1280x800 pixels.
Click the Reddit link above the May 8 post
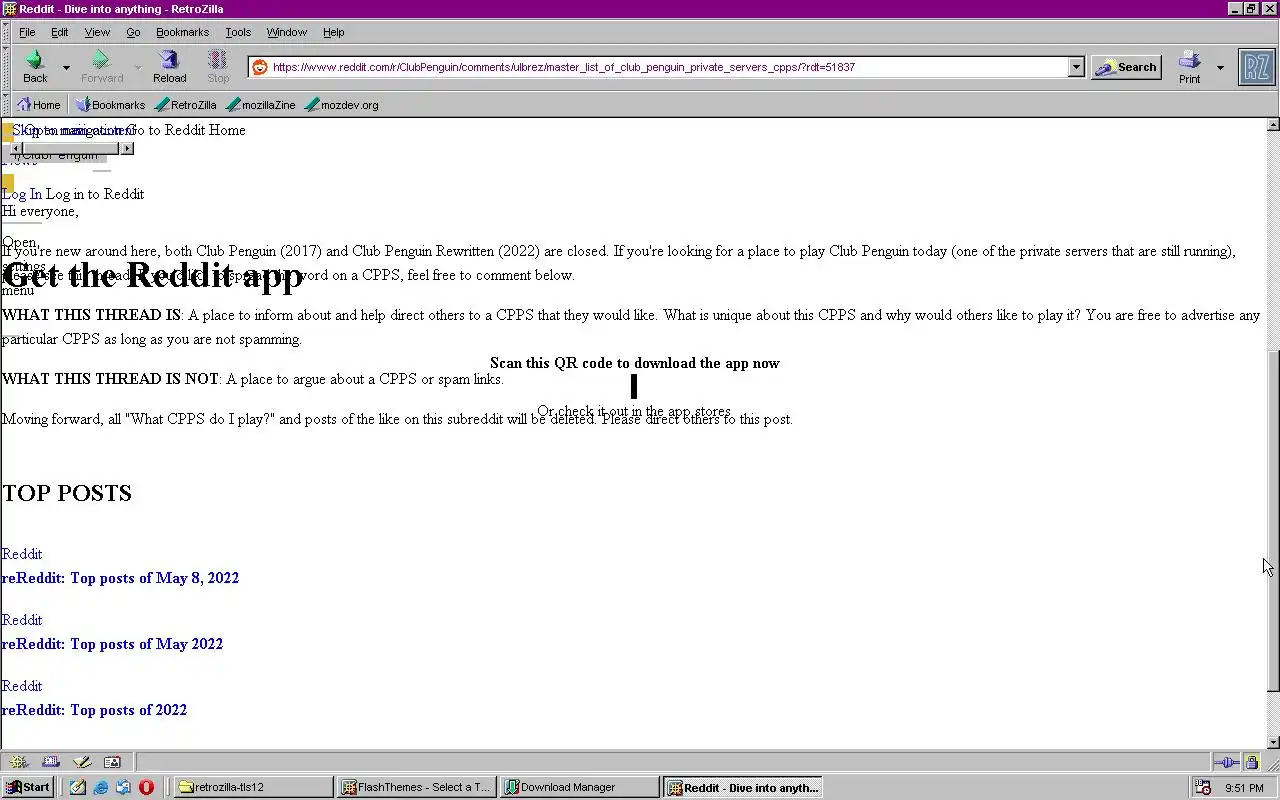coord(22,554)
